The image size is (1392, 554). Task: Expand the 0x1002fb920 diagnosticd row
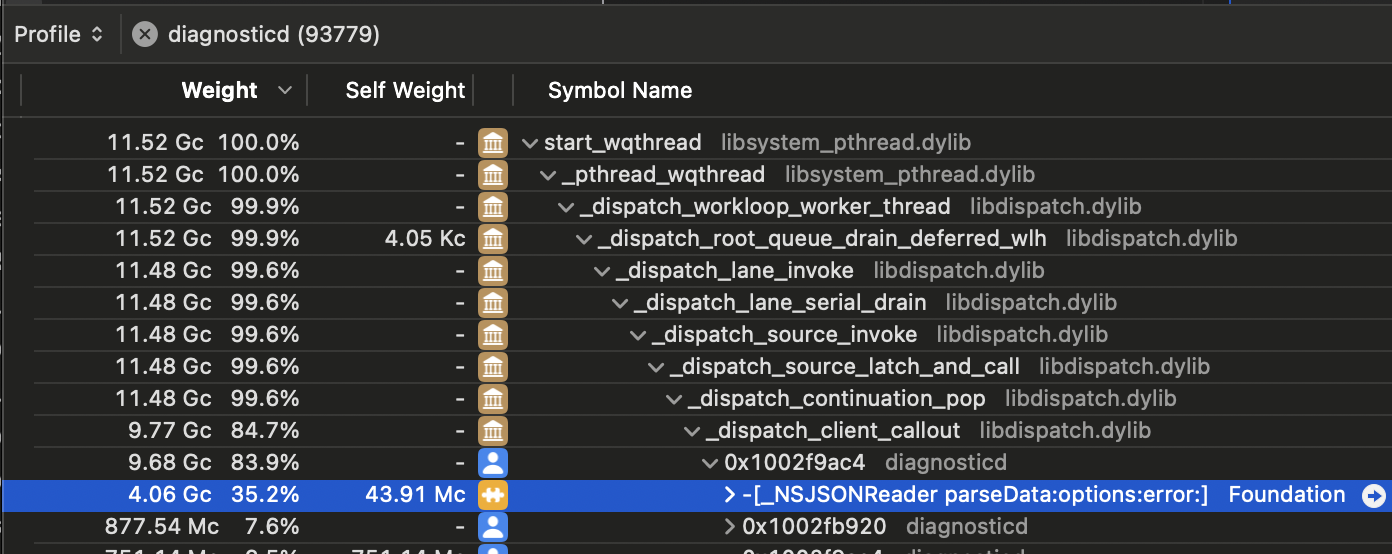[730, 527]
